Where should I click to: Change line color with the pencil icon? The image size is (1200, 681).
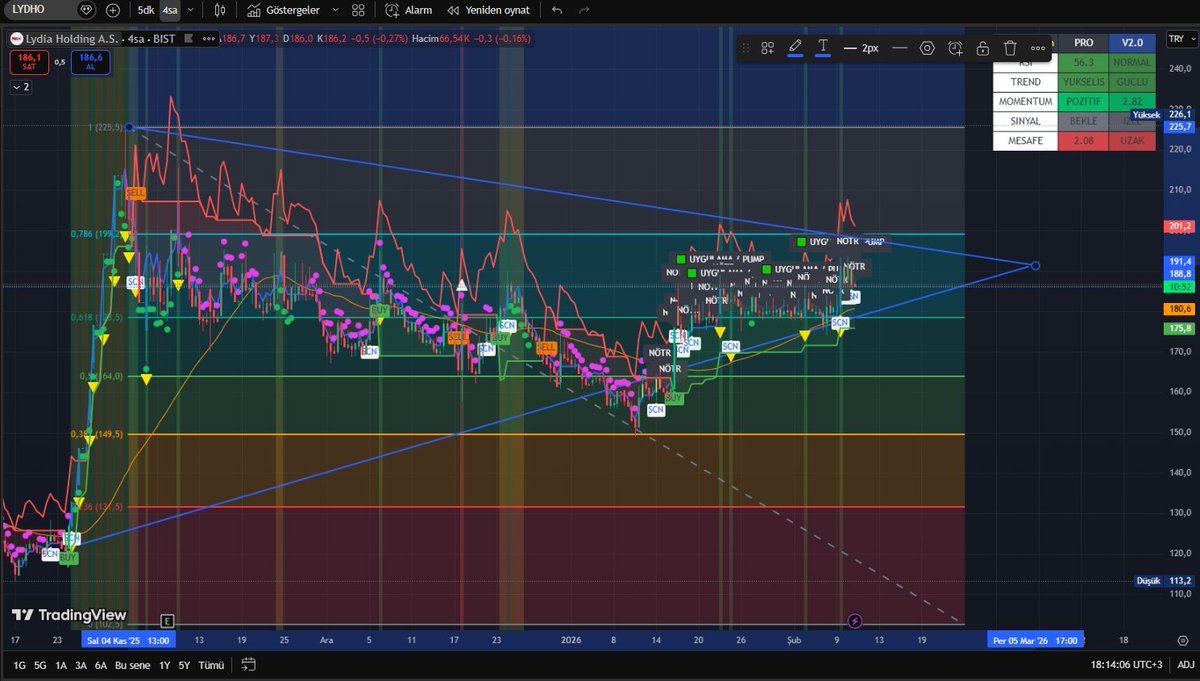(x=795, y=47)
